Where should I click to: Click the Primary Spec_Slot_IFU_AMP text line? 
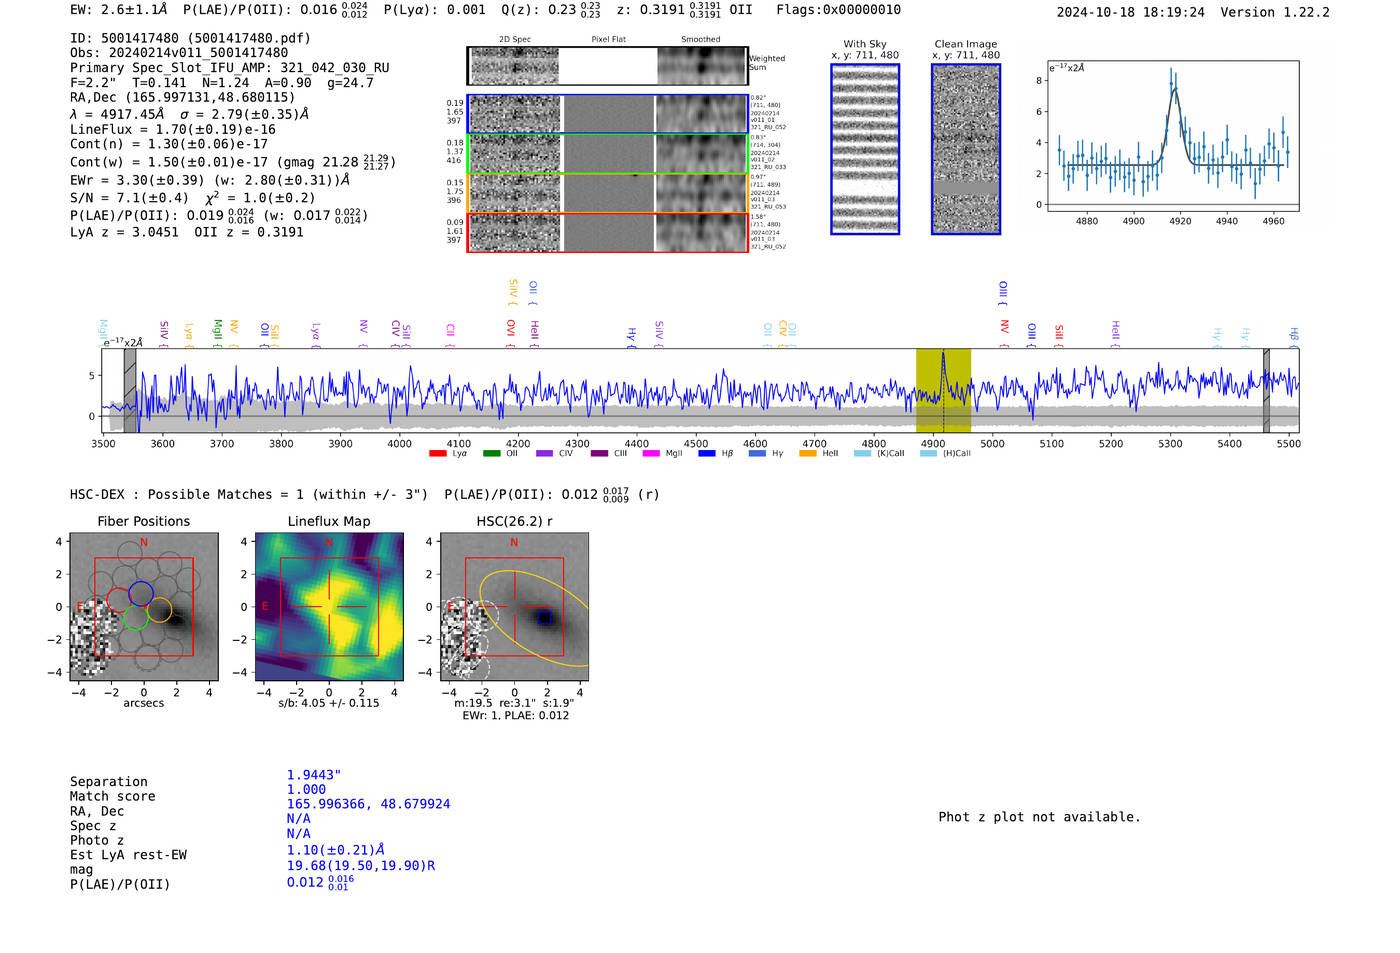pos(230,68)
